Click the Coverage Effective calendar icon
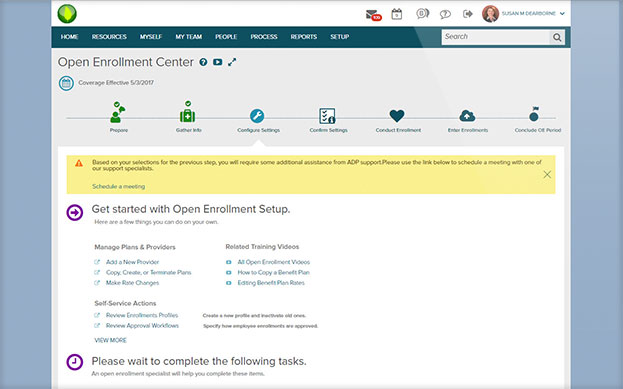Image resolution: width=623 pixels, height=389 pixels. 66,83
